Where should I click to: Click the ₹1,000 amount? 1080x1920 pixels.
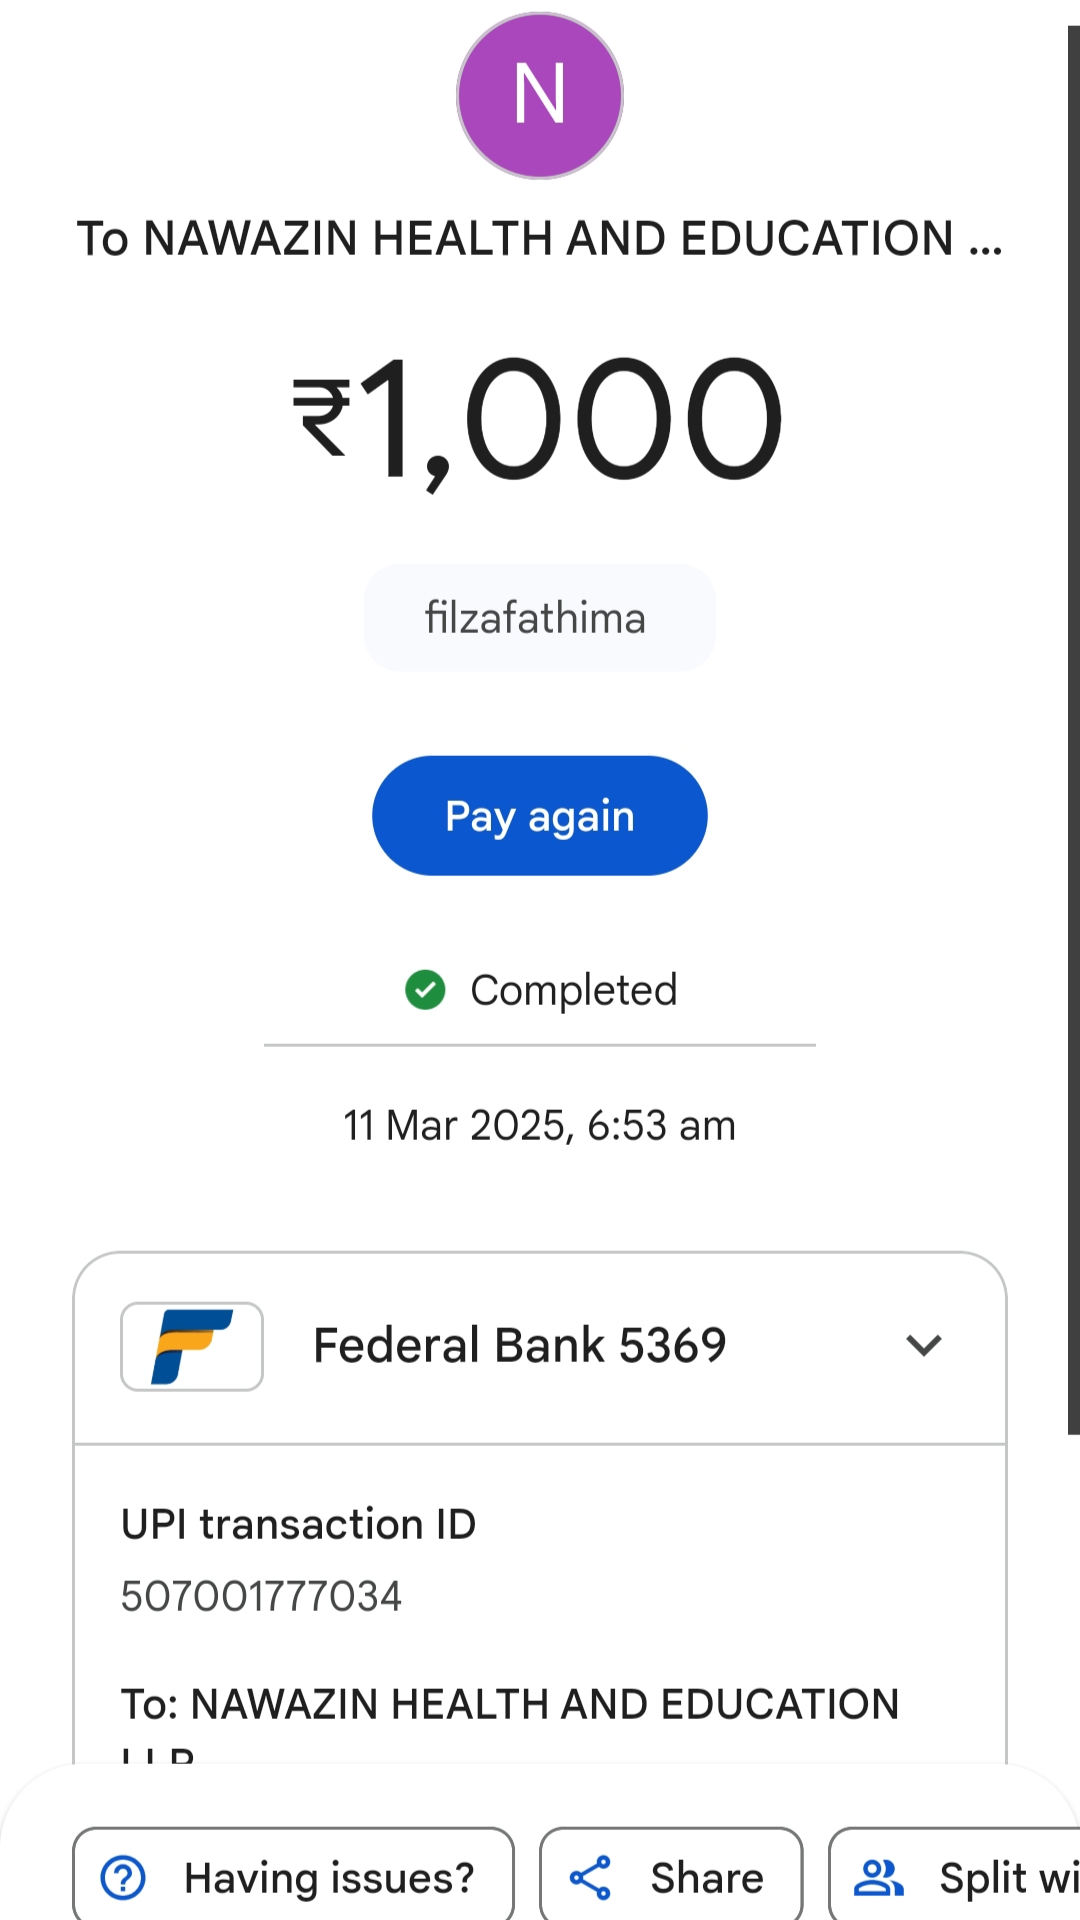click(540, 418)
